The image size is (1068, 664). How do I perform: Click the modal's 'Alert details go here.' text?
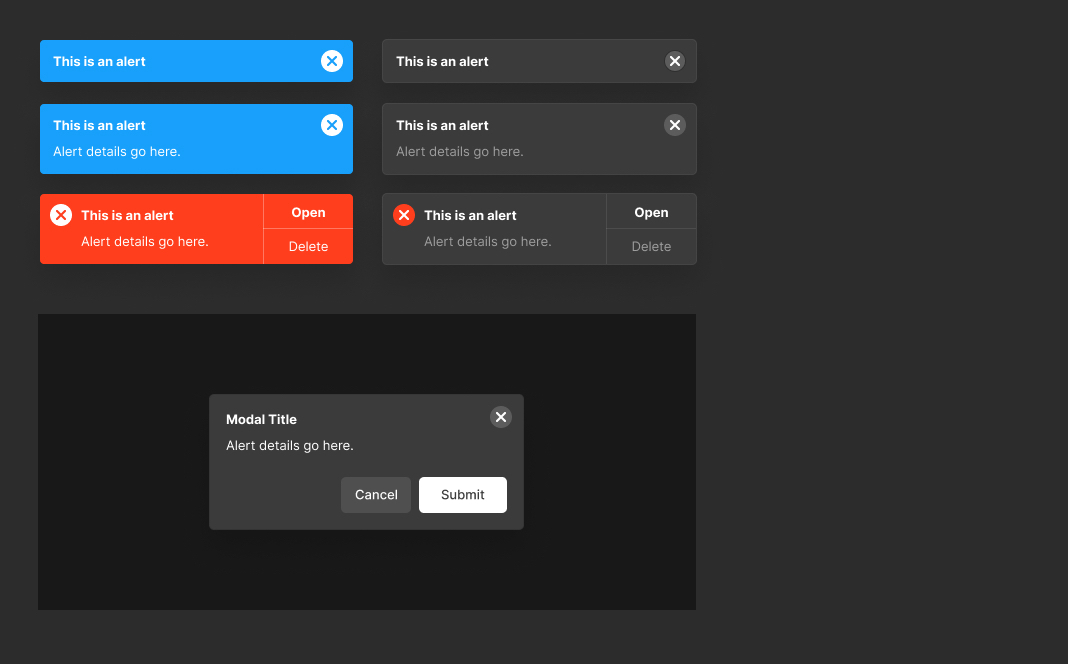(289, 445)
